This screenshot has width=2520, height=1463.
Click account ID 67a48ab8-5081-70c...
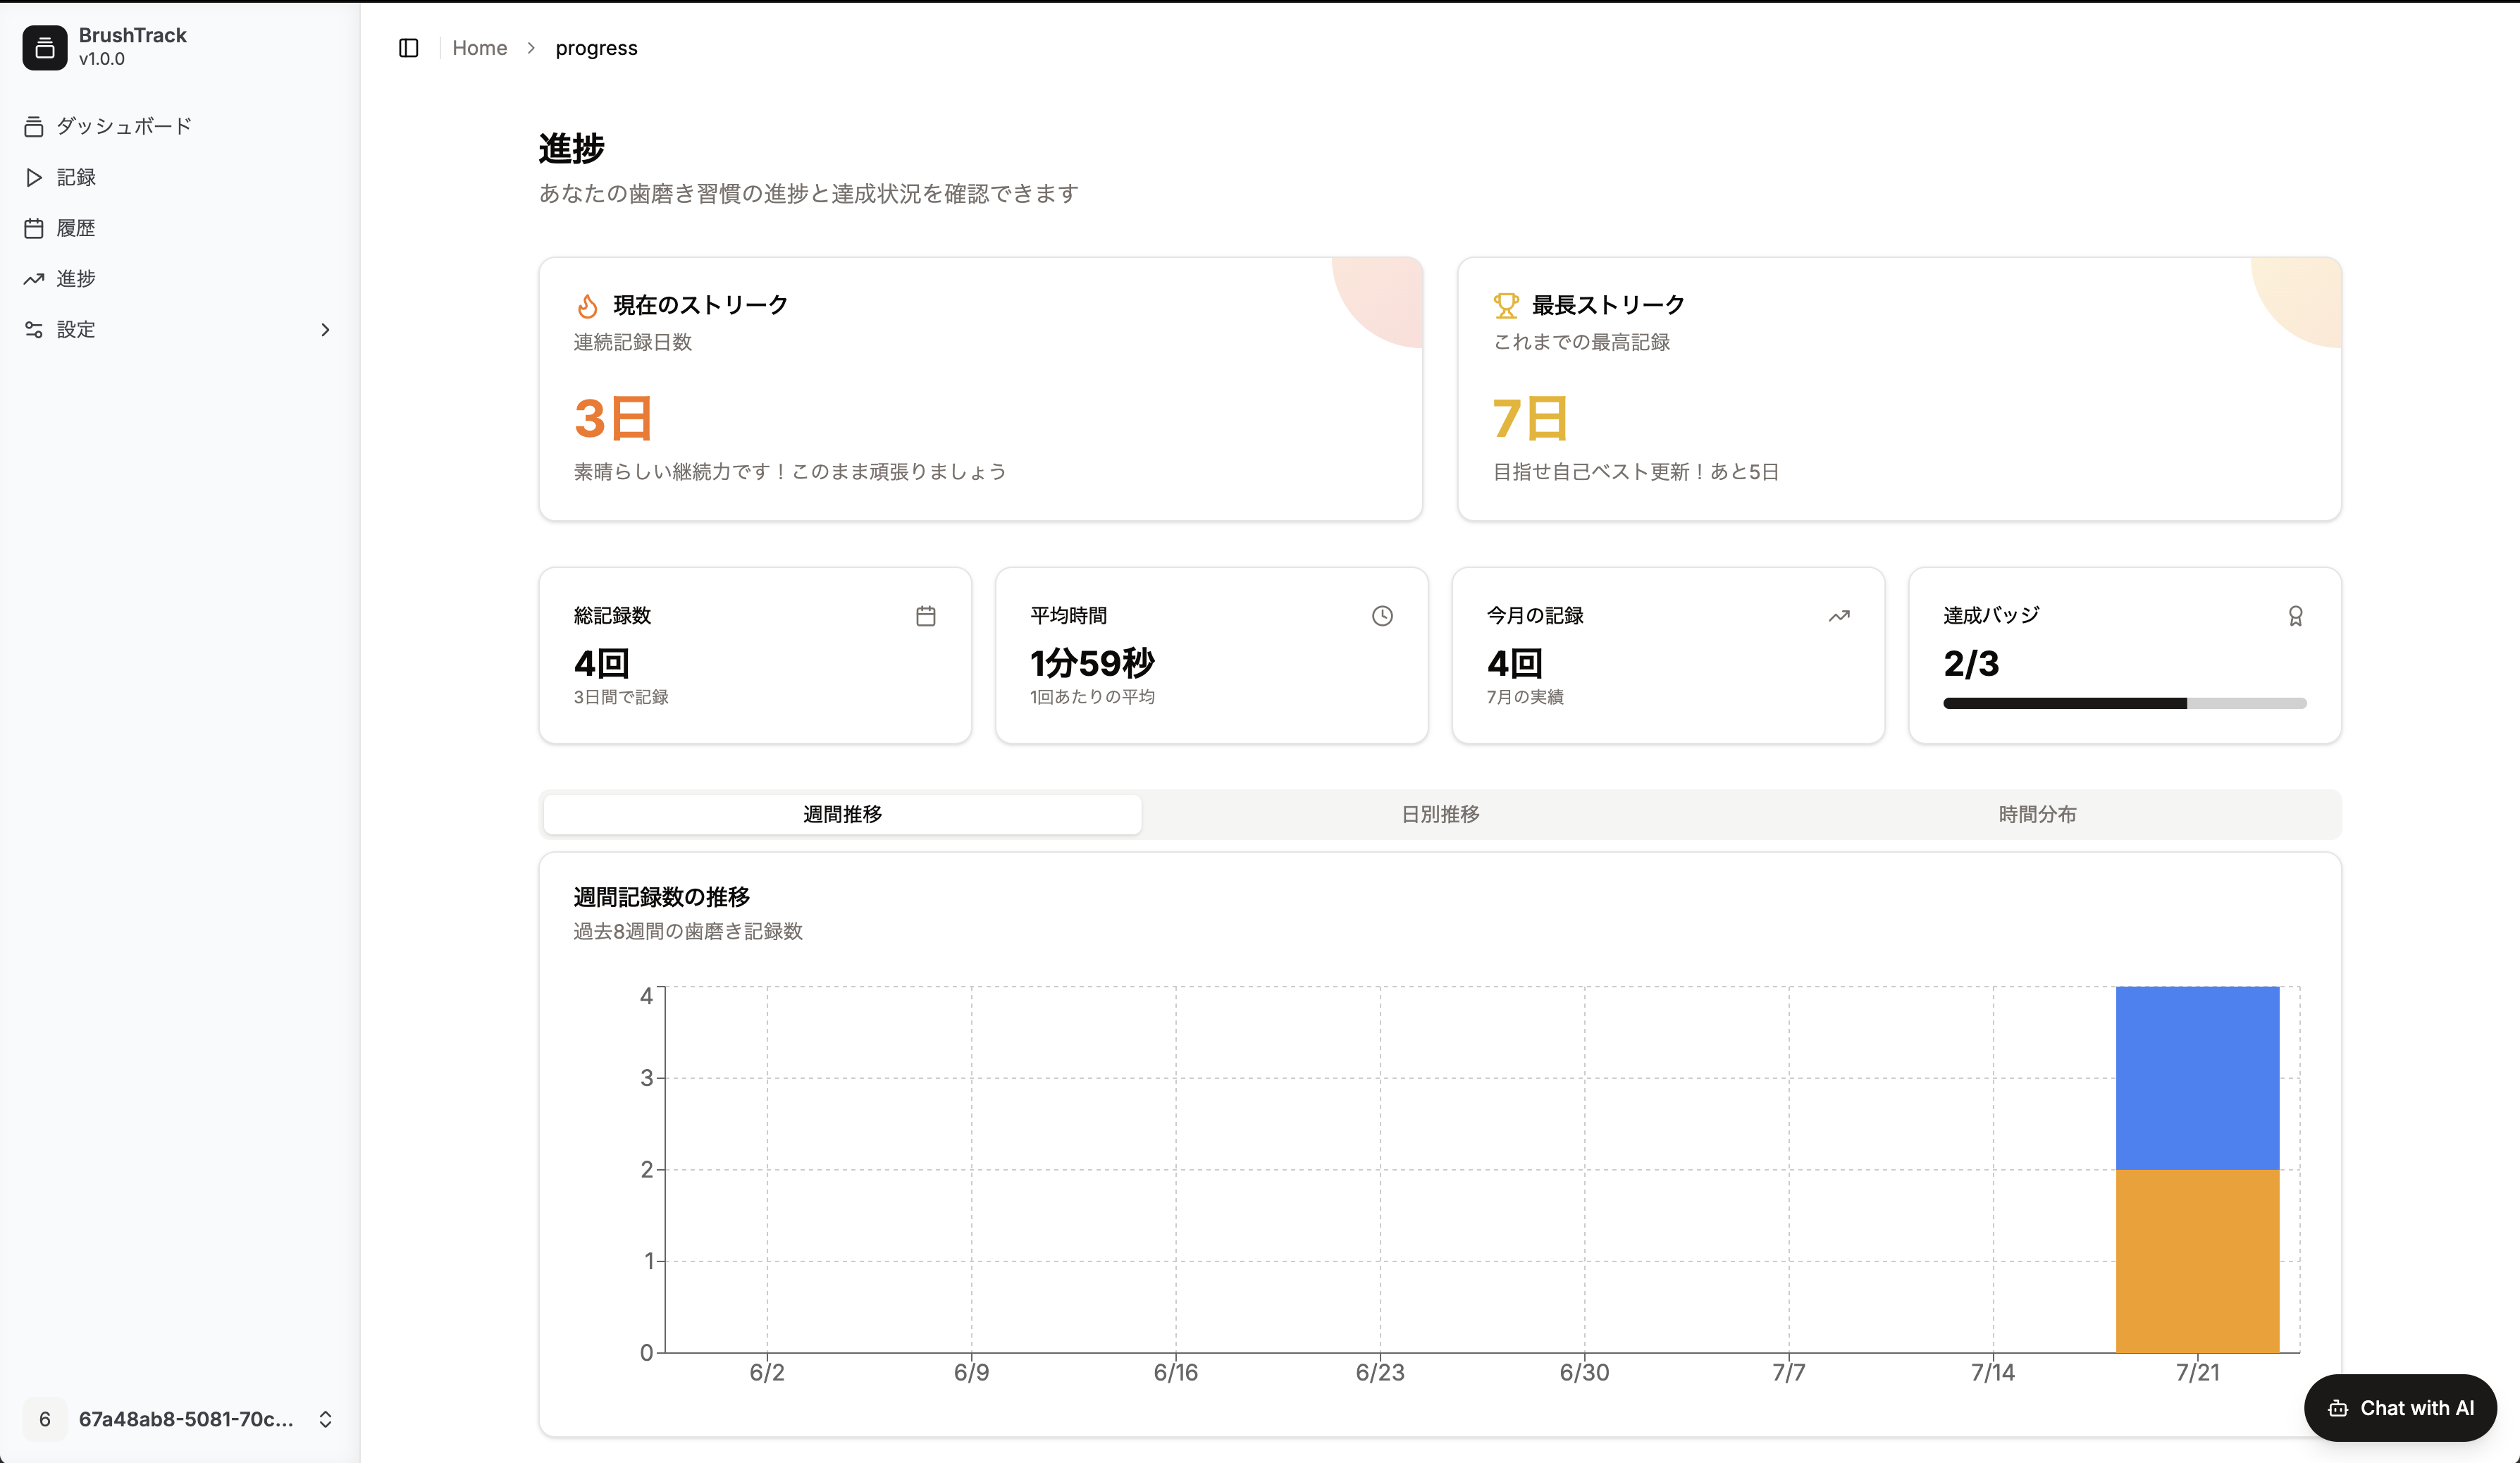pyautogui.click(x=186, y=1419)
